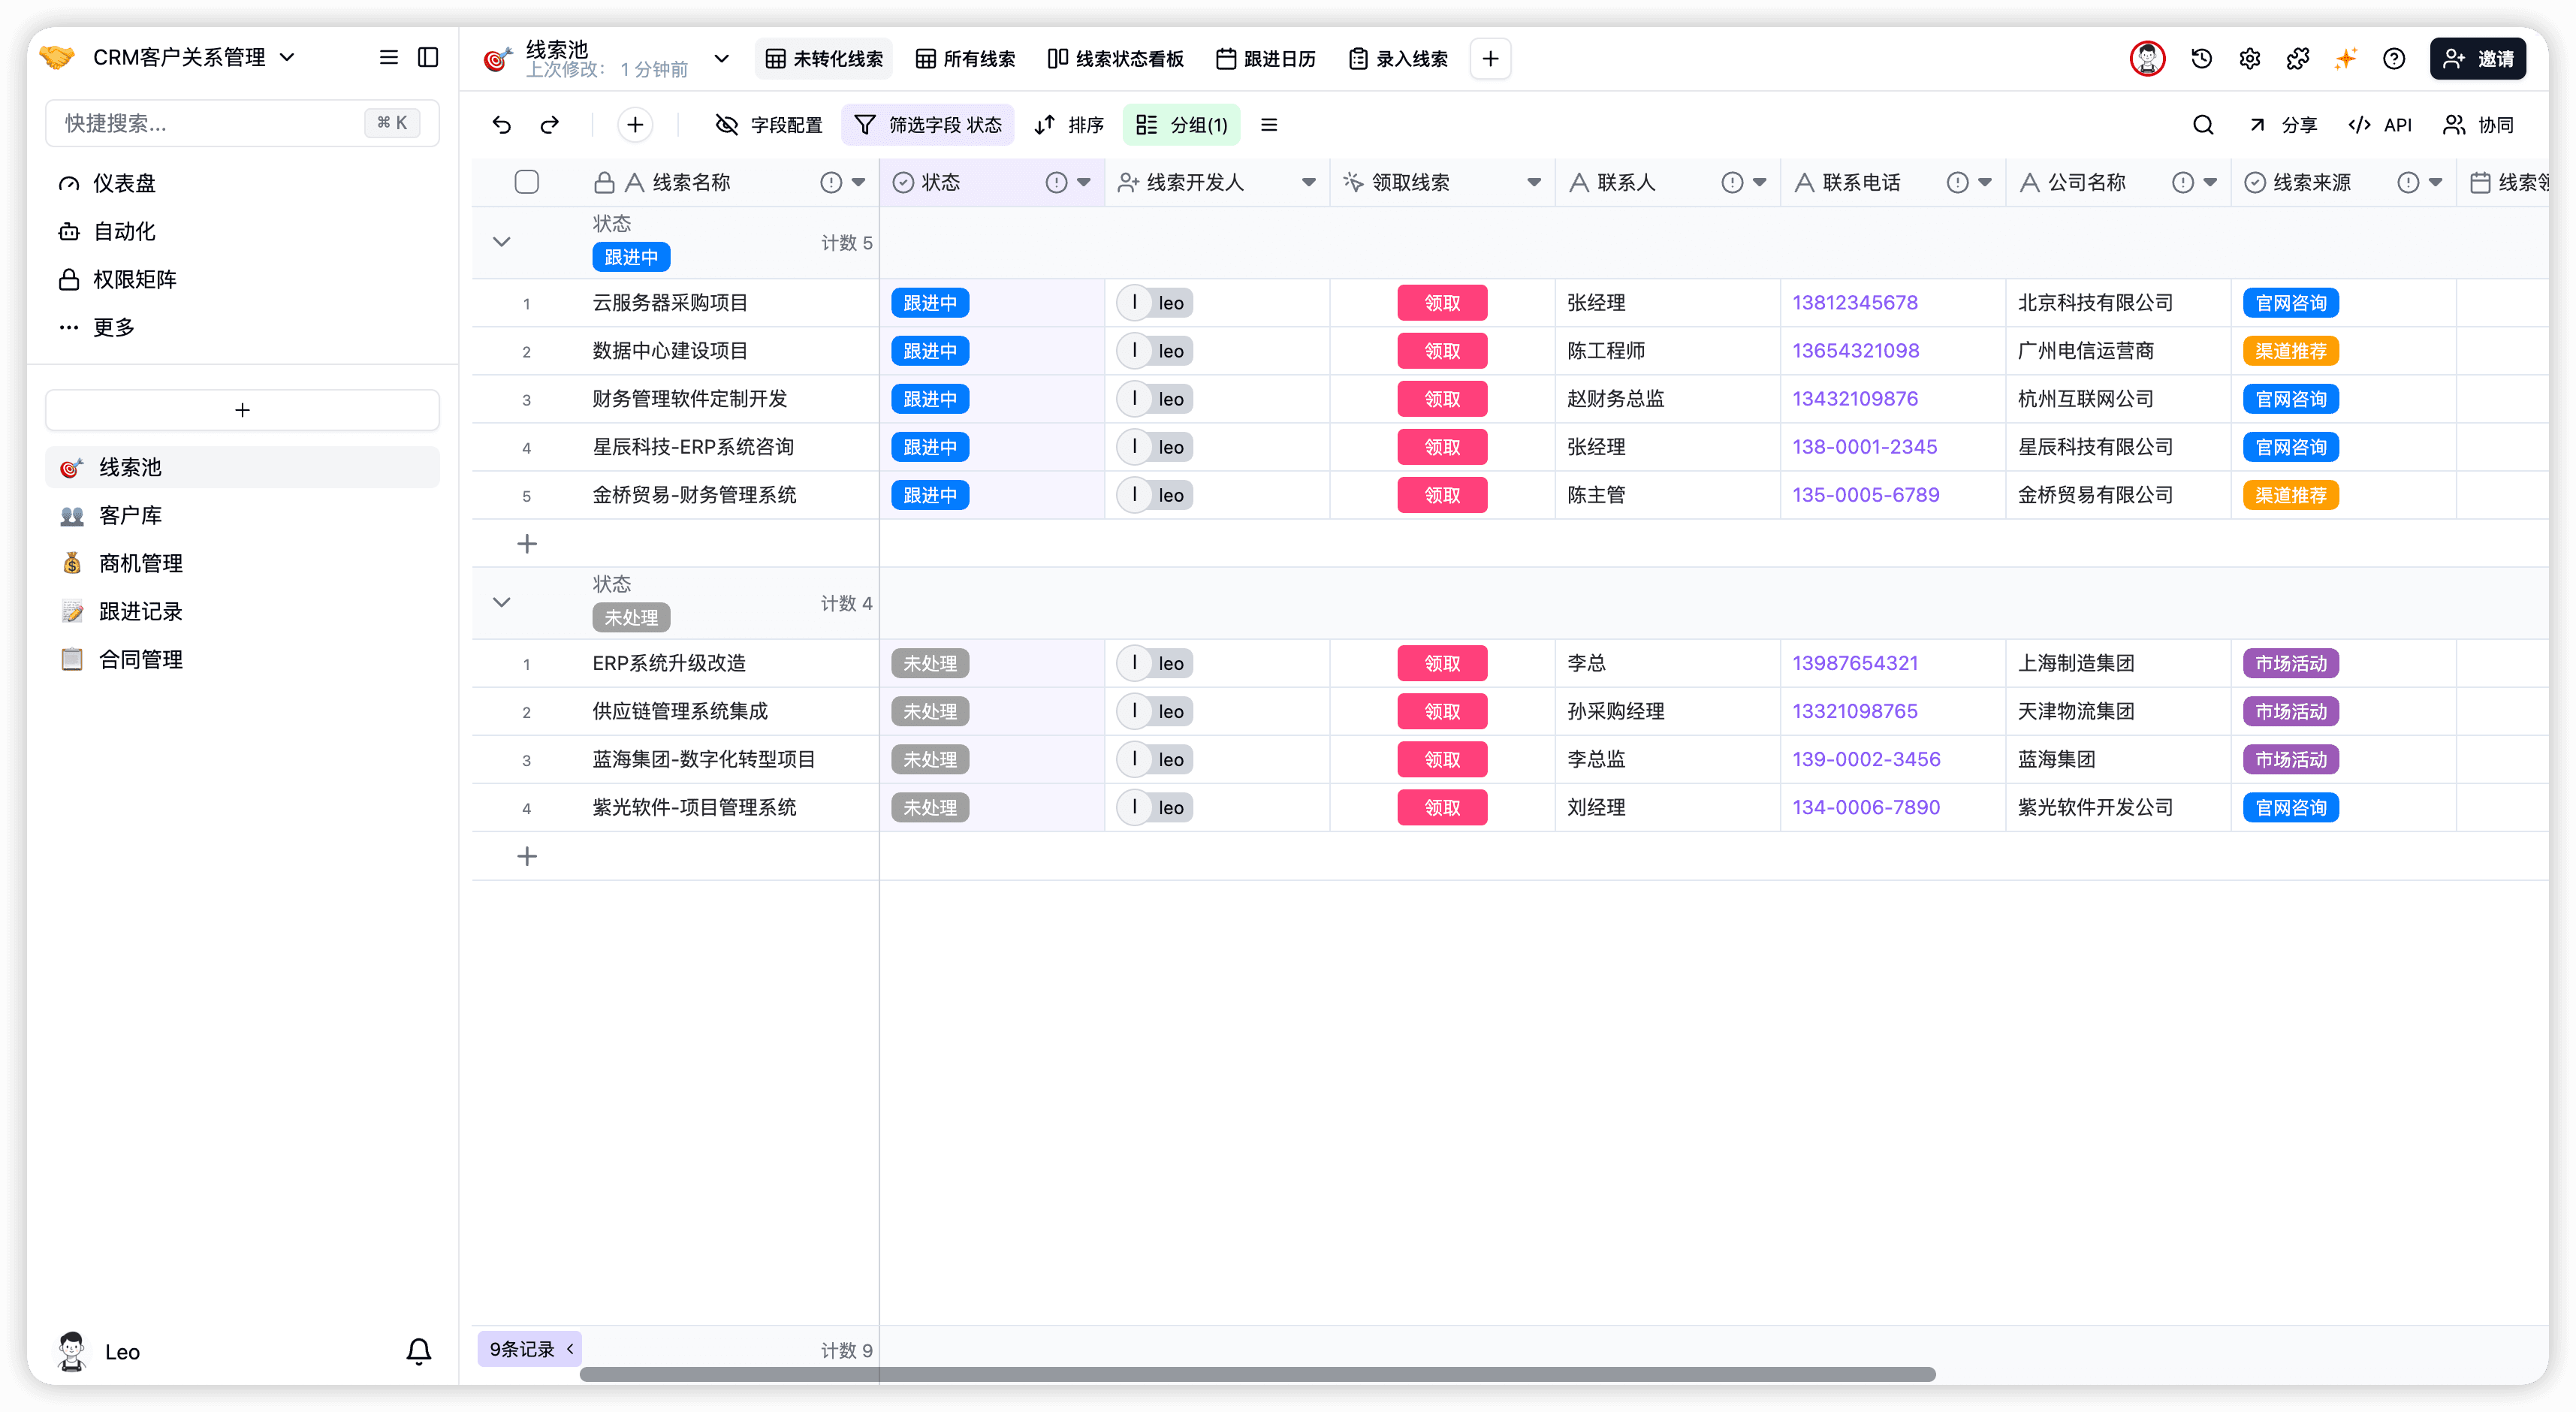Open 分组(1) grouping toolbar button
2576x1412 pixels.
[1181, 125]
